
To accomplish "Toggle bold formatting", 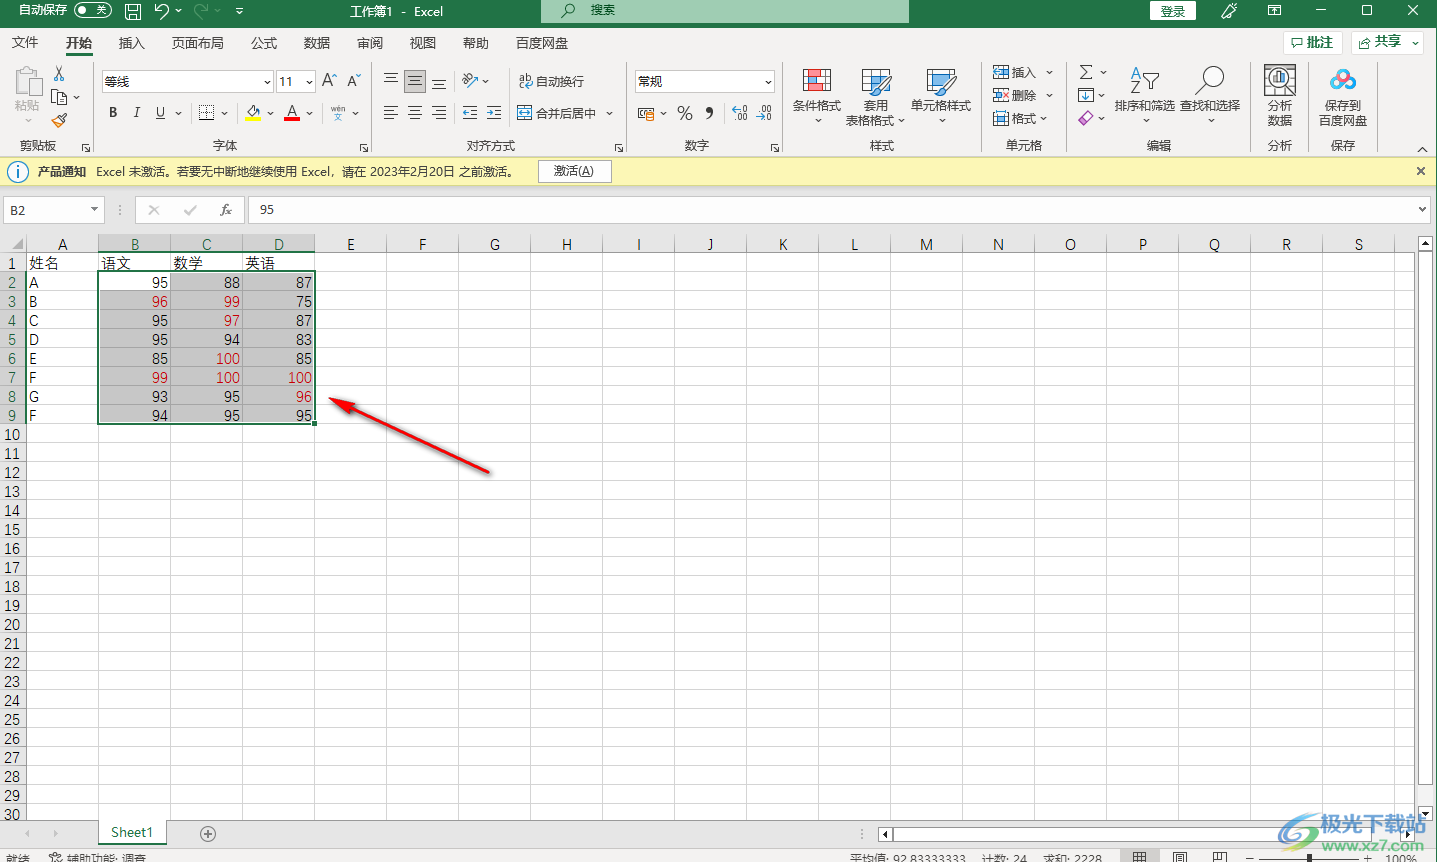I will [x=113, y=113].
